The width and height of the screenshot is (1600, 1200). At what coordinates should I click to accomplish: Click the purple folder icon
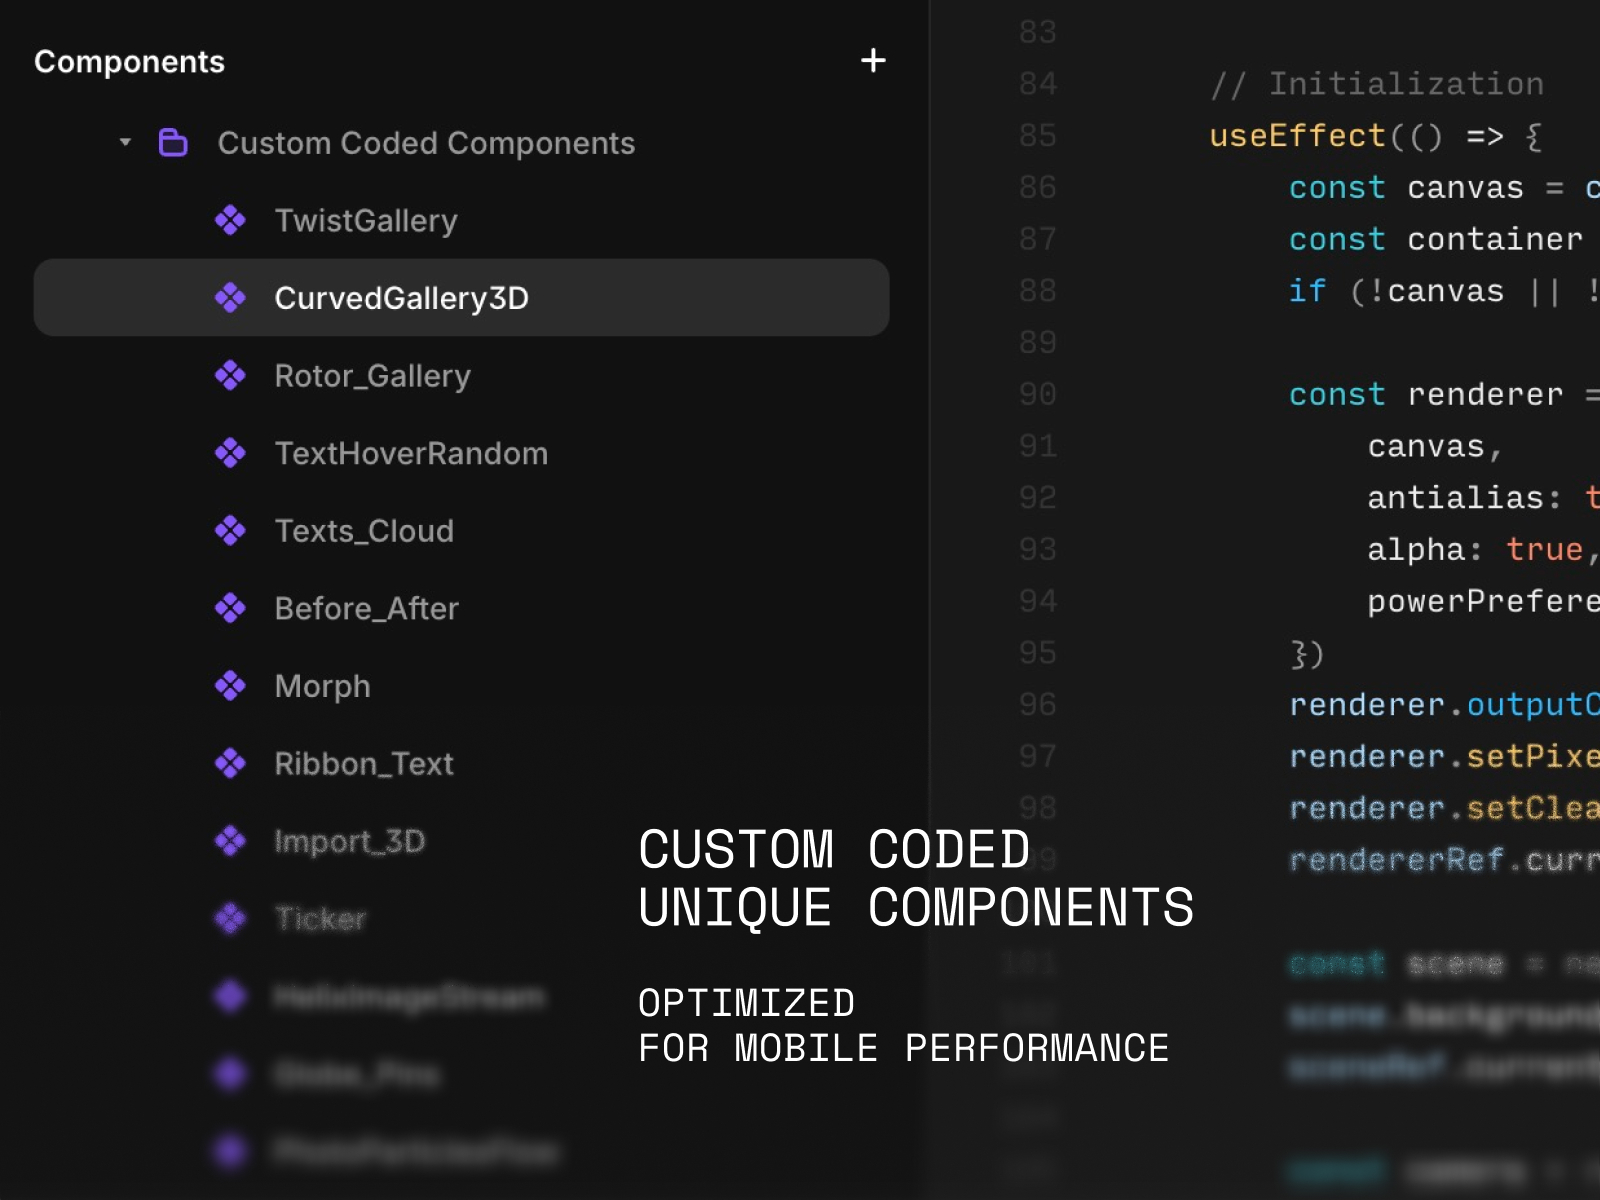point(174,143)
